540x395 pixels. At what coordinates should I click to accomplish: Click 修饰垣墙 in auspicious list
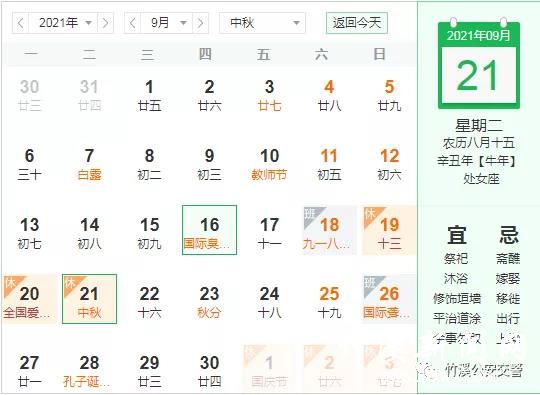pos(457,298)
